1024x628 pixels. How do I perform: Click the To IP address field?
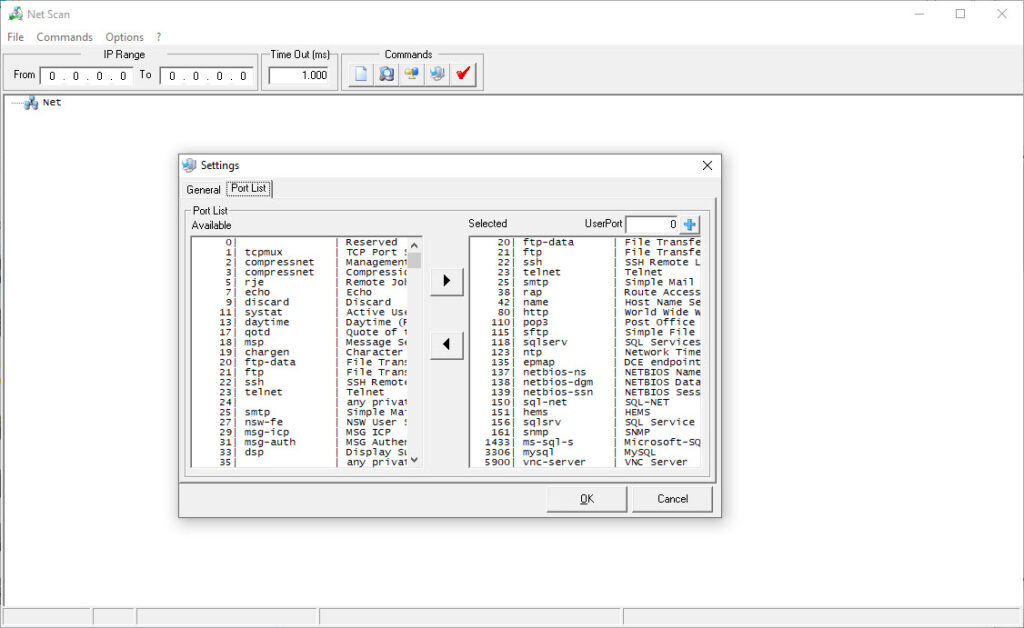(206, 76)
